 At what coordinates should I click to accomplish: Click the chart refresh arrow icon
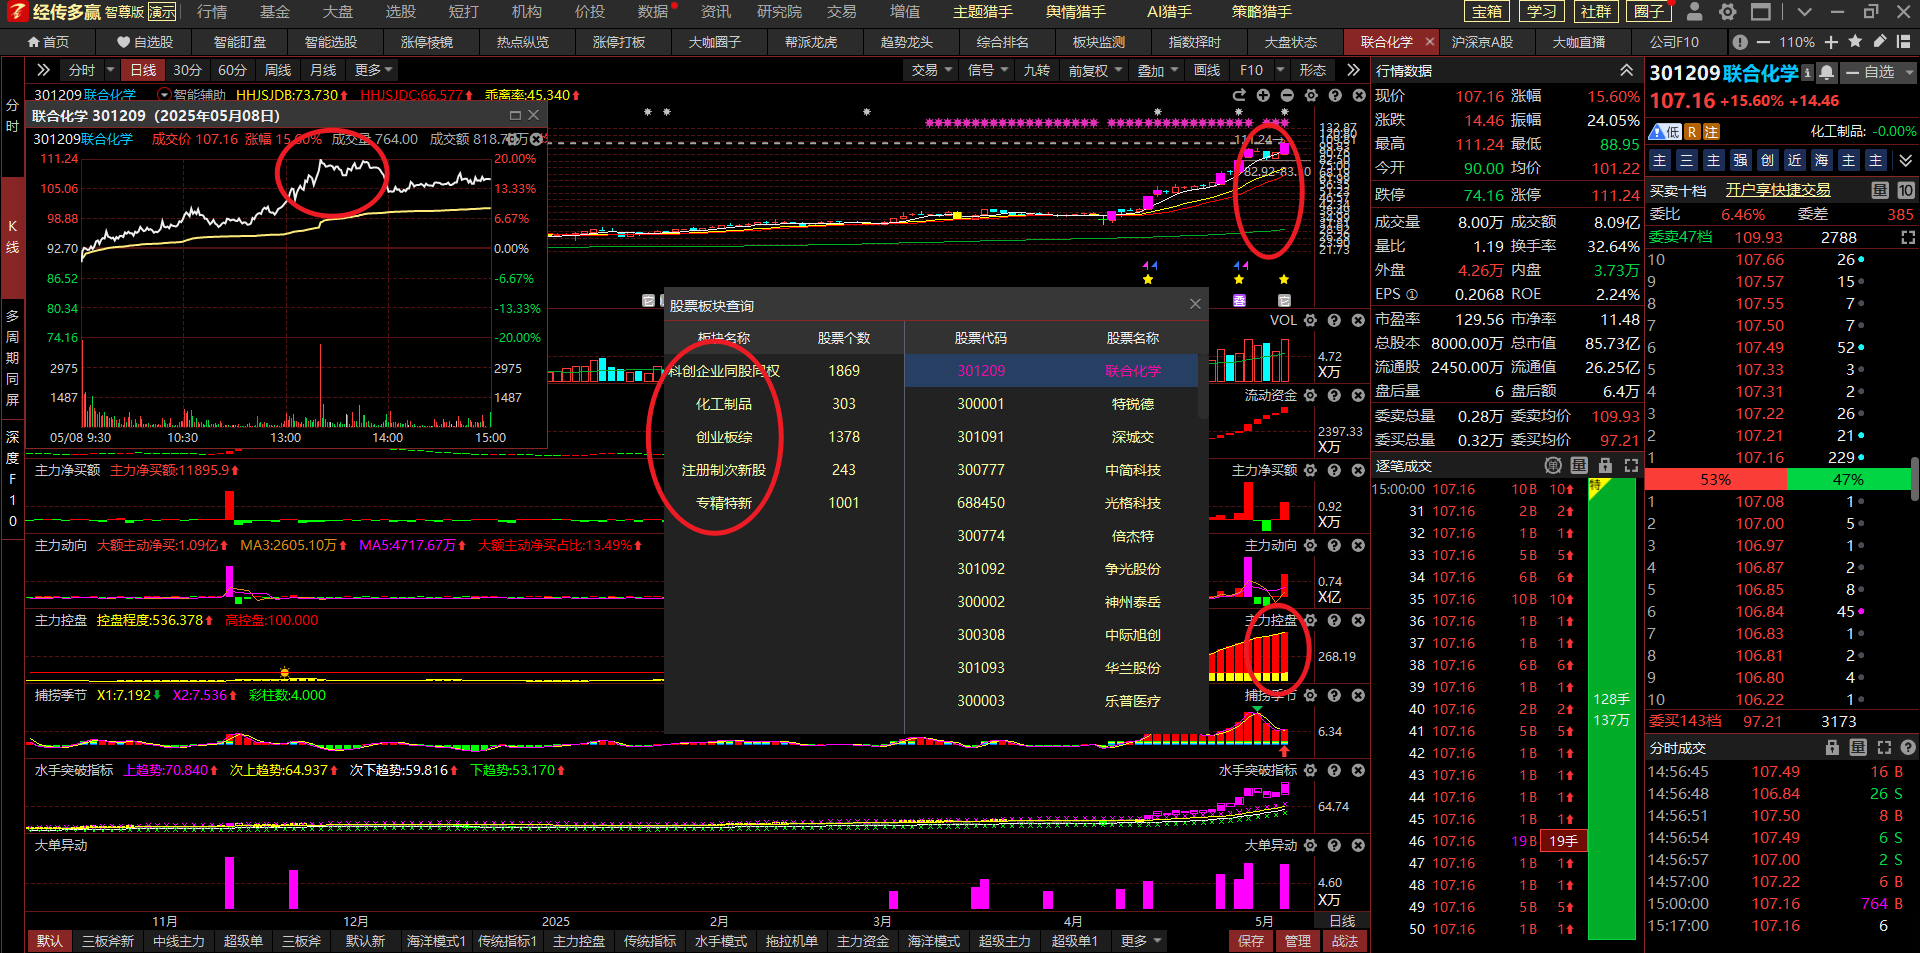click(1239, 95)
